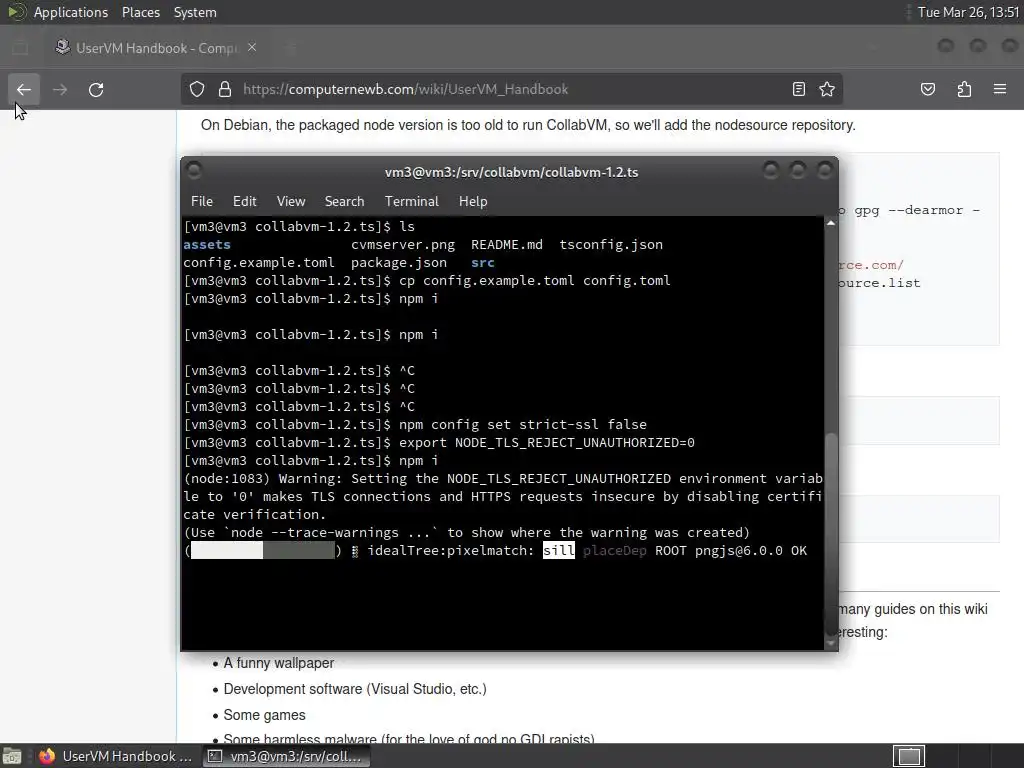
Task: Click 'tsconfig.json' in terminal listing
Action: tap(611, 244)
